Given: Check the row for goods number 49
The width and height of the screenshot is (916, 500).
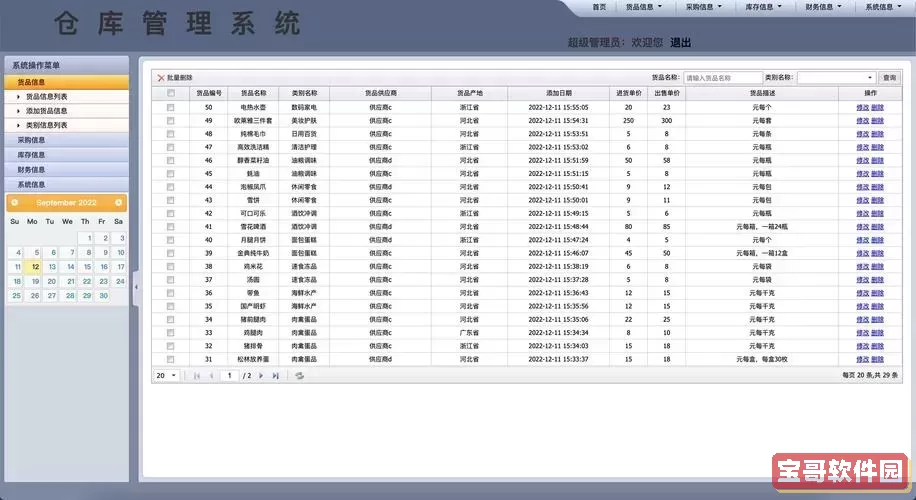Looking at the screenshot, I should [x=171, y=120].
